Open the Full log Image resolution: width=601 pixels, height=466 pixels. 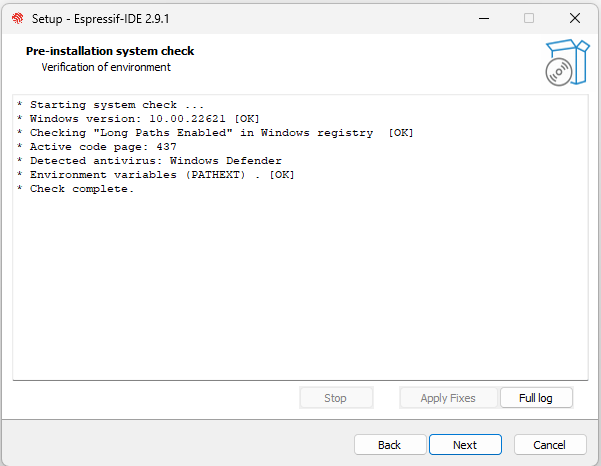[536, 398]
